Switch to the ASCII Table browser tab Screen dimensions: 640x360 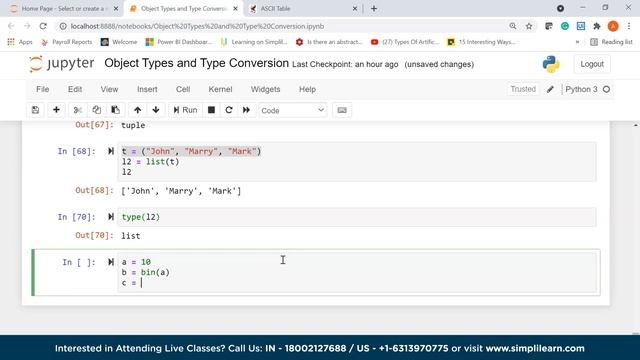click(x=302, y=9)
